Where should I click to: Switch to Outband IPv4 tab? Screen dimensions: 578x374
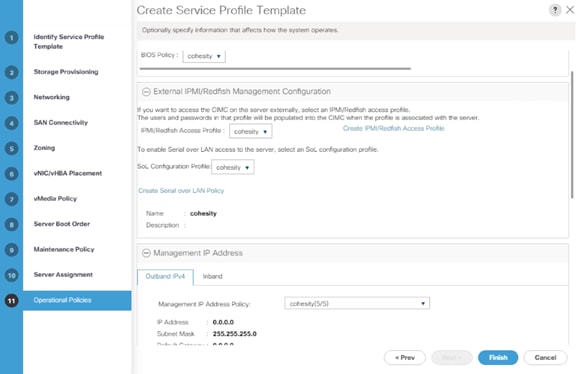pos(165,277)
